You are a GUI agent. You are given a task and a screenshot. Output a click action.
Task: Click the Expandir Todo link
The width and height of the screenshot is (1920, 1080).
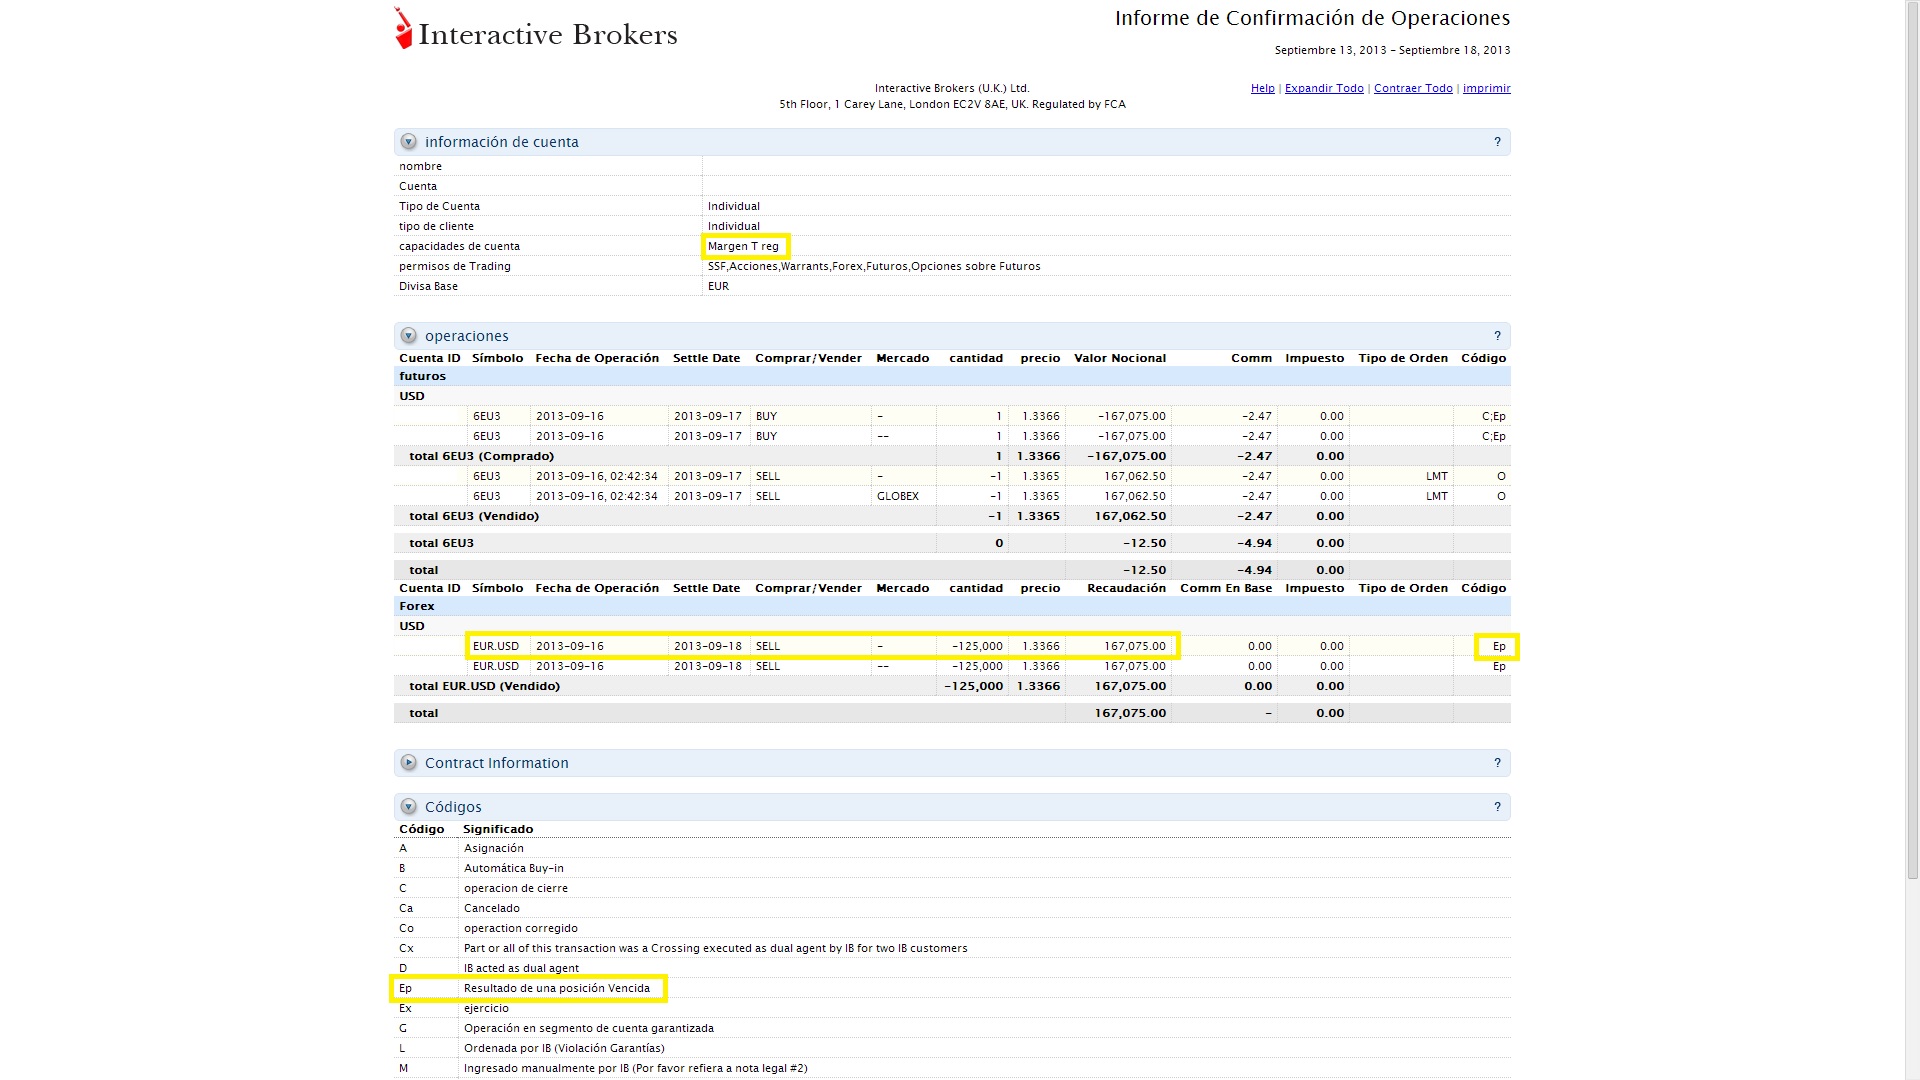point(1323,88)
